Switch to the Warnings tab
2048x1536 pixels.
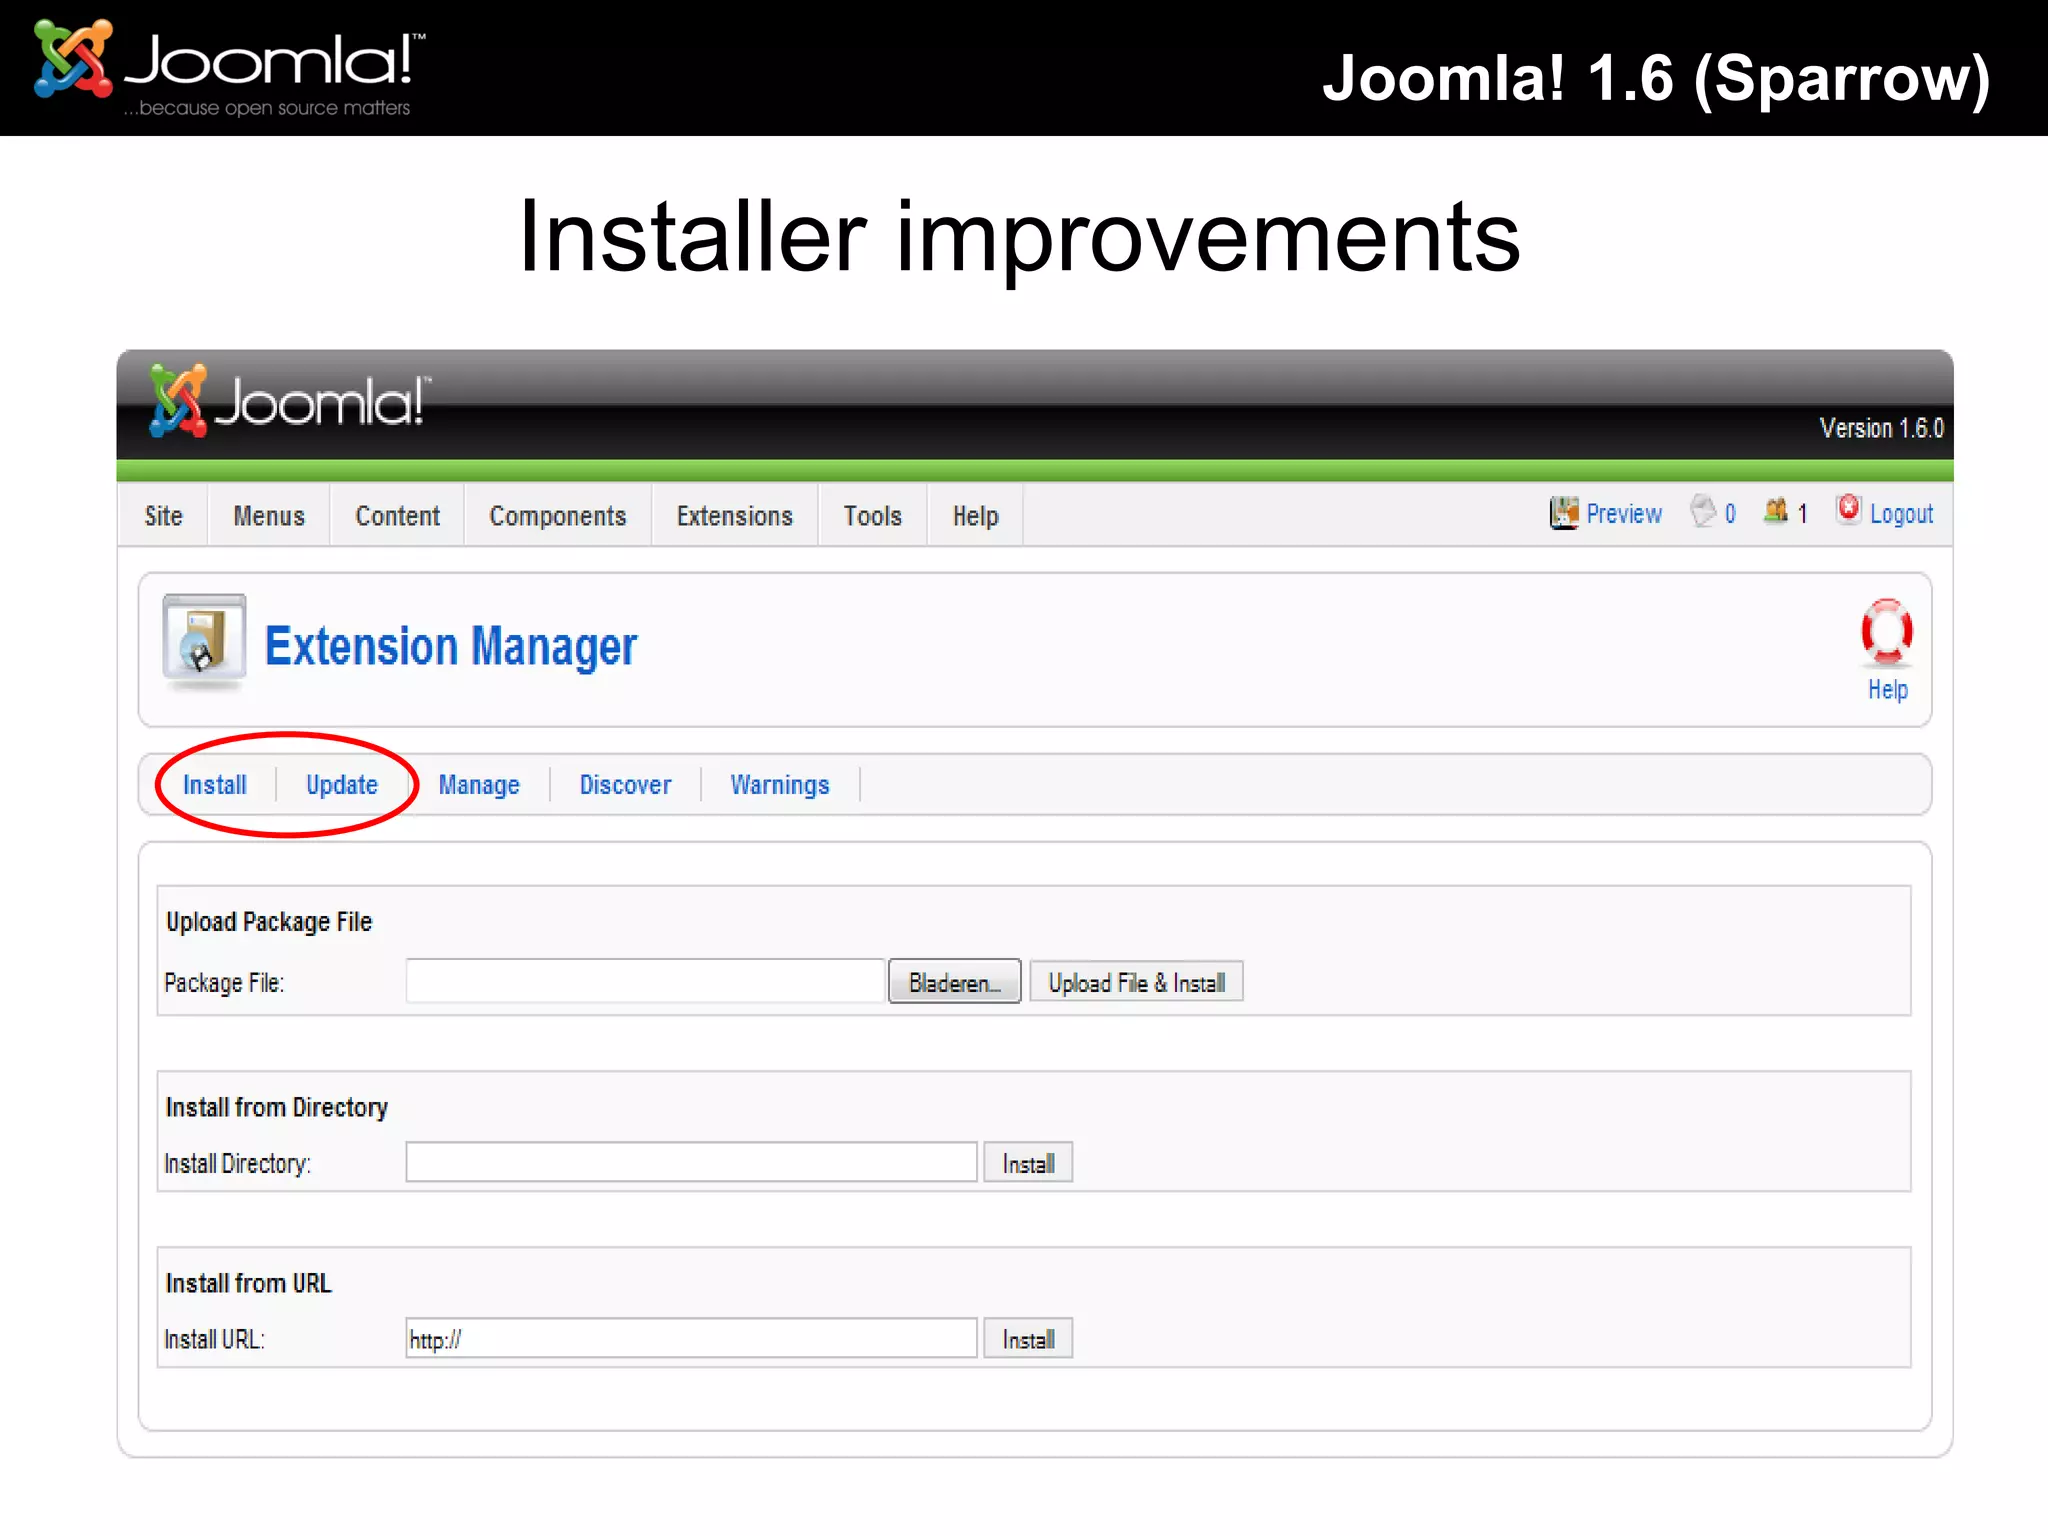pyautogui.click(x=780, y=785)
